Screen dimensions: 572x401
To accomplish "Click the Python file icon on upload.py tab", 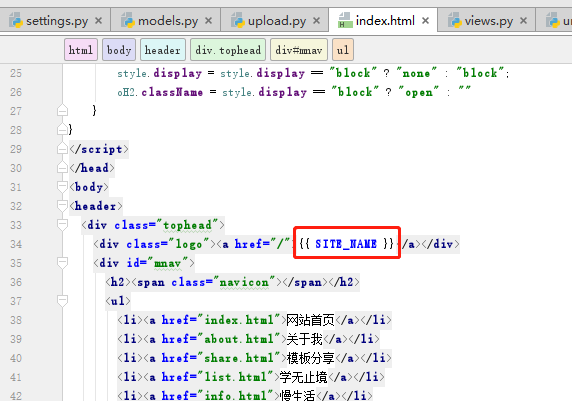I will point(238,20).
